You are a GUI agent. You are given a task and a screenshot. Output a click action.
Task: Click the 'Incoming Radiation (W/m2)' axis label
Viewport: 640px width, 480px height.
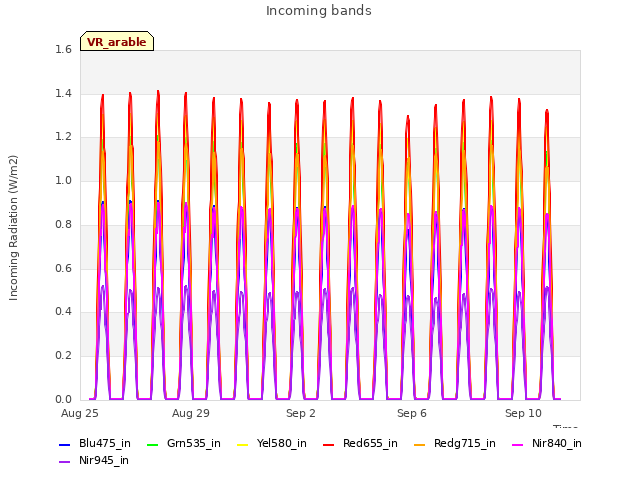coord(13,228)
